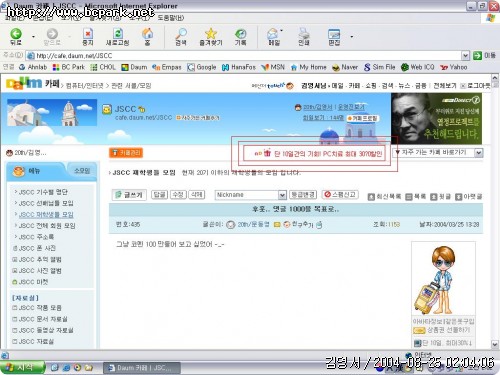Open the BC Park links shortcut

click(x=69, y=67)
